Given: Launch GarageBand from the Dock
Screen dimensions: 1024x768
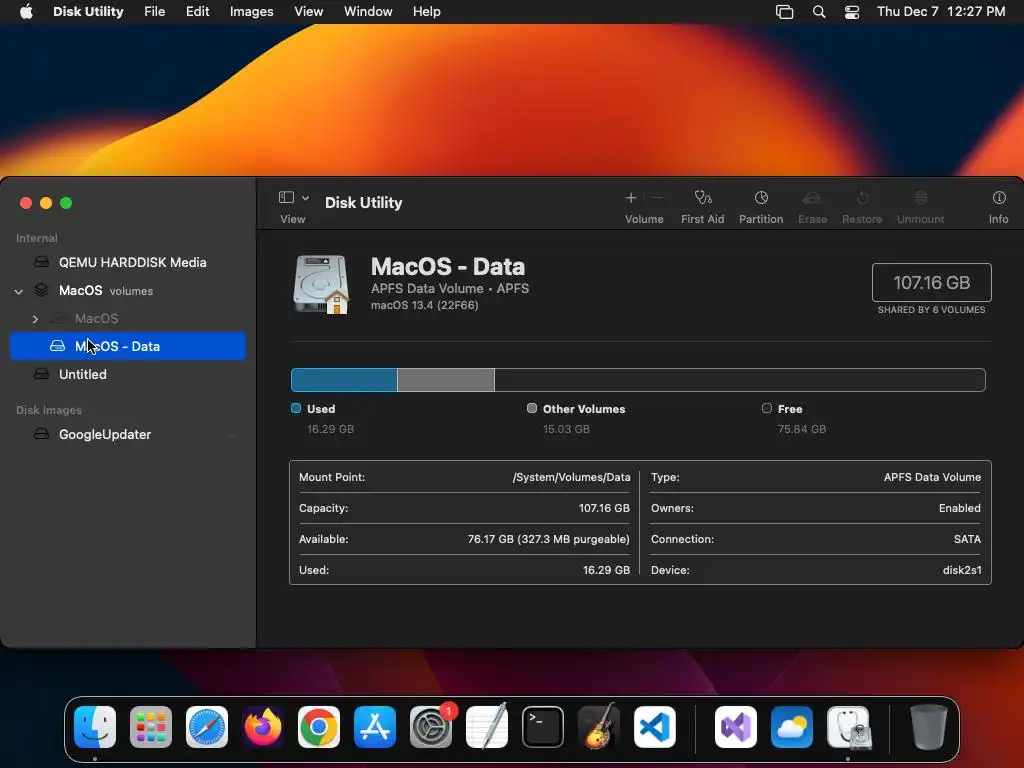Looking at the screenshot, I should click(x=599, y=727).
